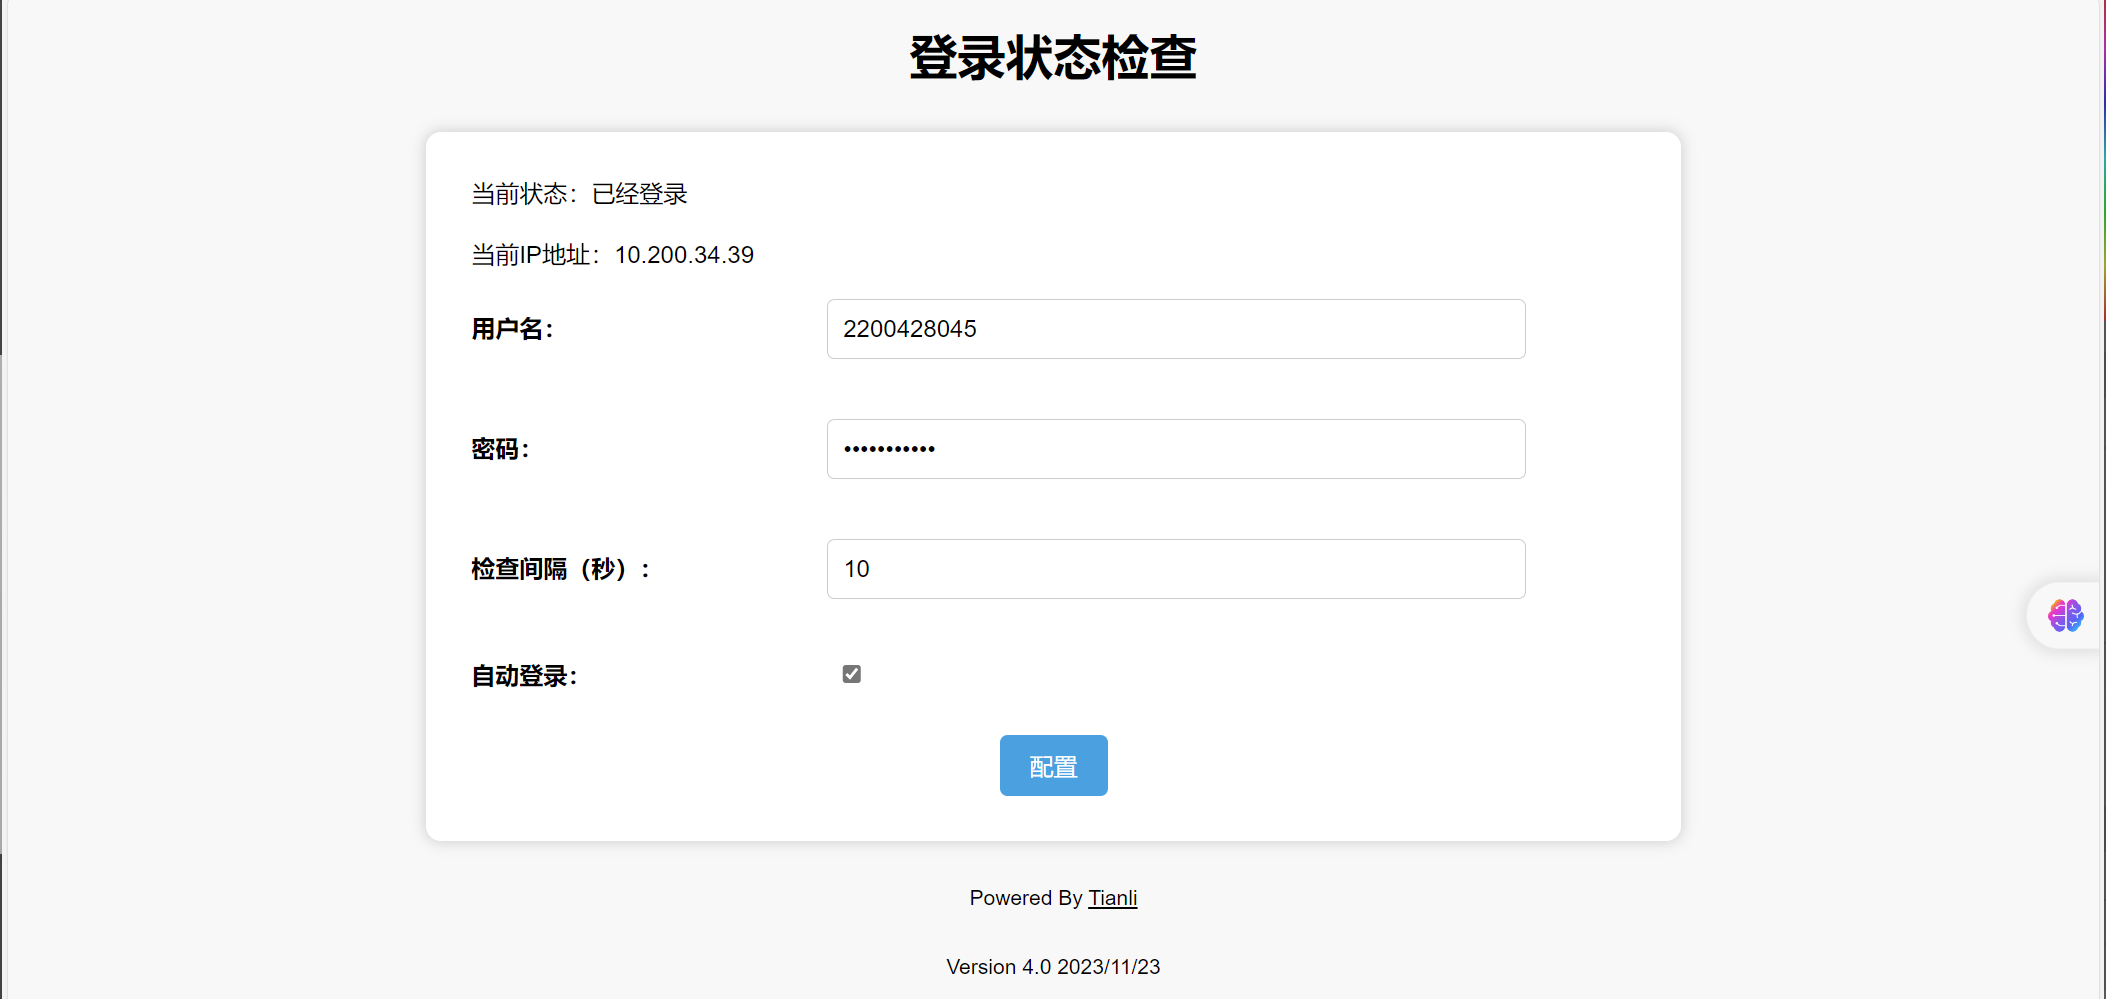Screen dimensions: 2106x999
Task: Toggle the 自动登录 auto-login checkbox
Action: (x=851, y=674)
